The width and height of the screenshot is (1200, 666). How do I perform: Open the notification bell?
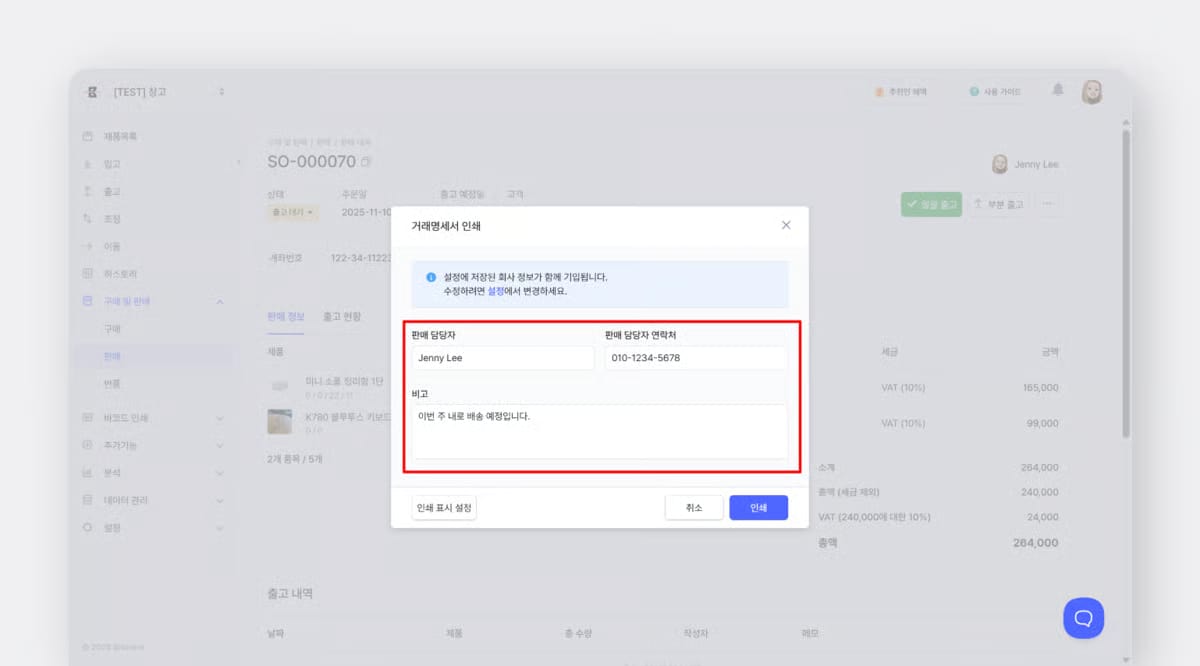click(1058, 91)
